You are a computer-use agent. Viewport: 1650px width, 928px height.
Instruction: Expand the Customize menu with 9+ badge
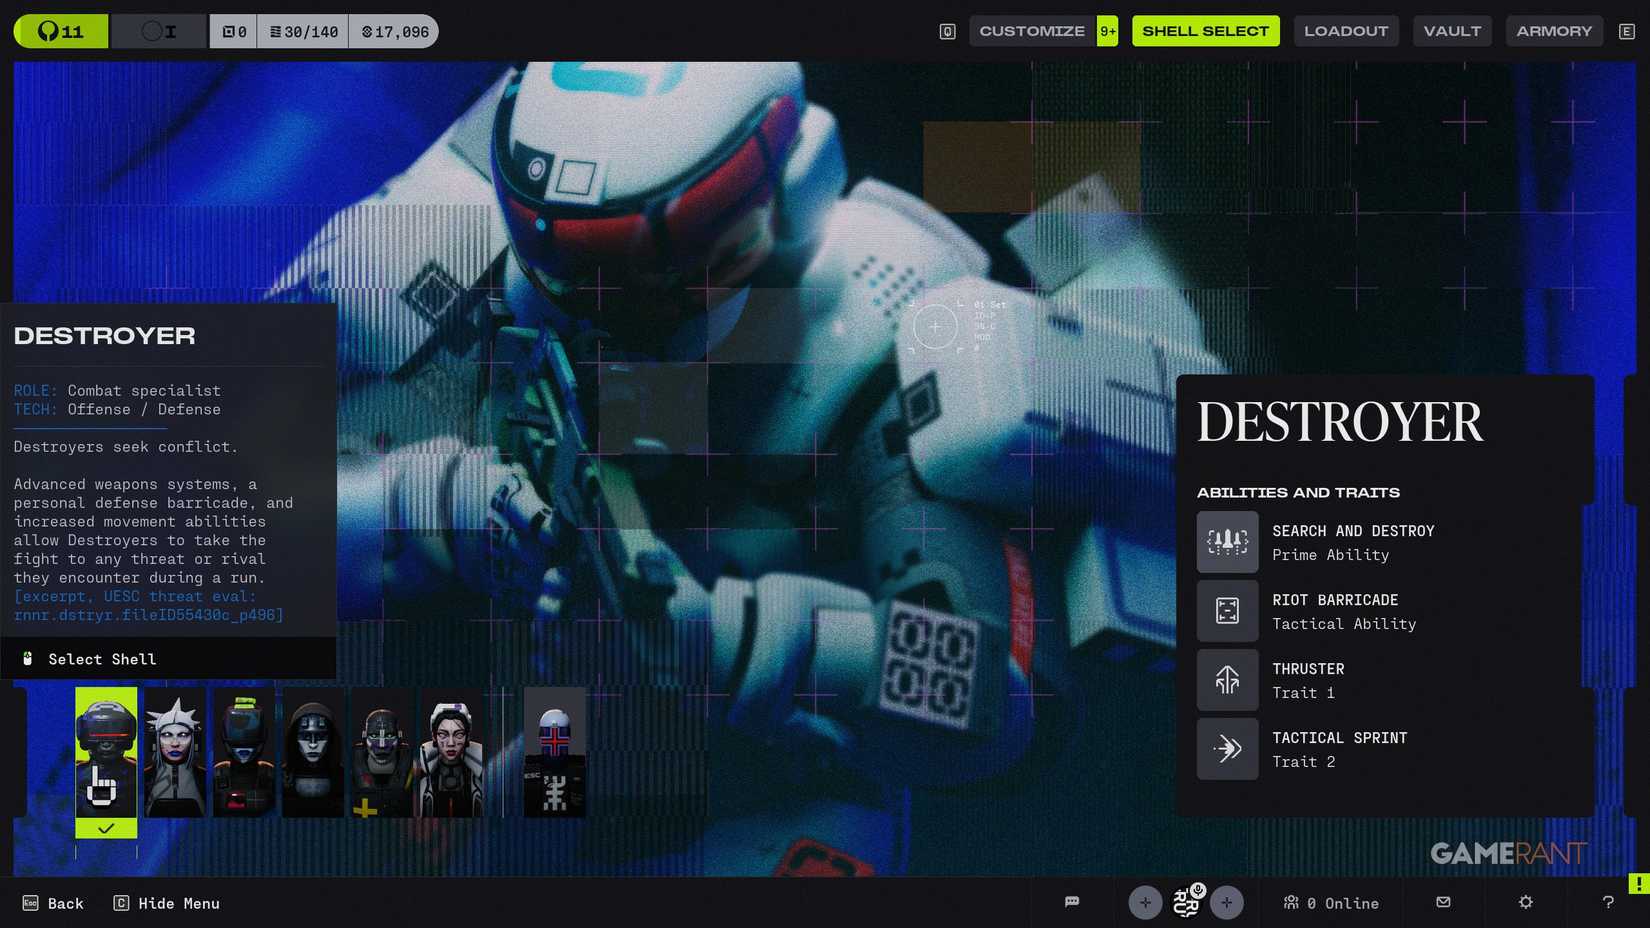pyautogui.click(x=1031, y=31)
